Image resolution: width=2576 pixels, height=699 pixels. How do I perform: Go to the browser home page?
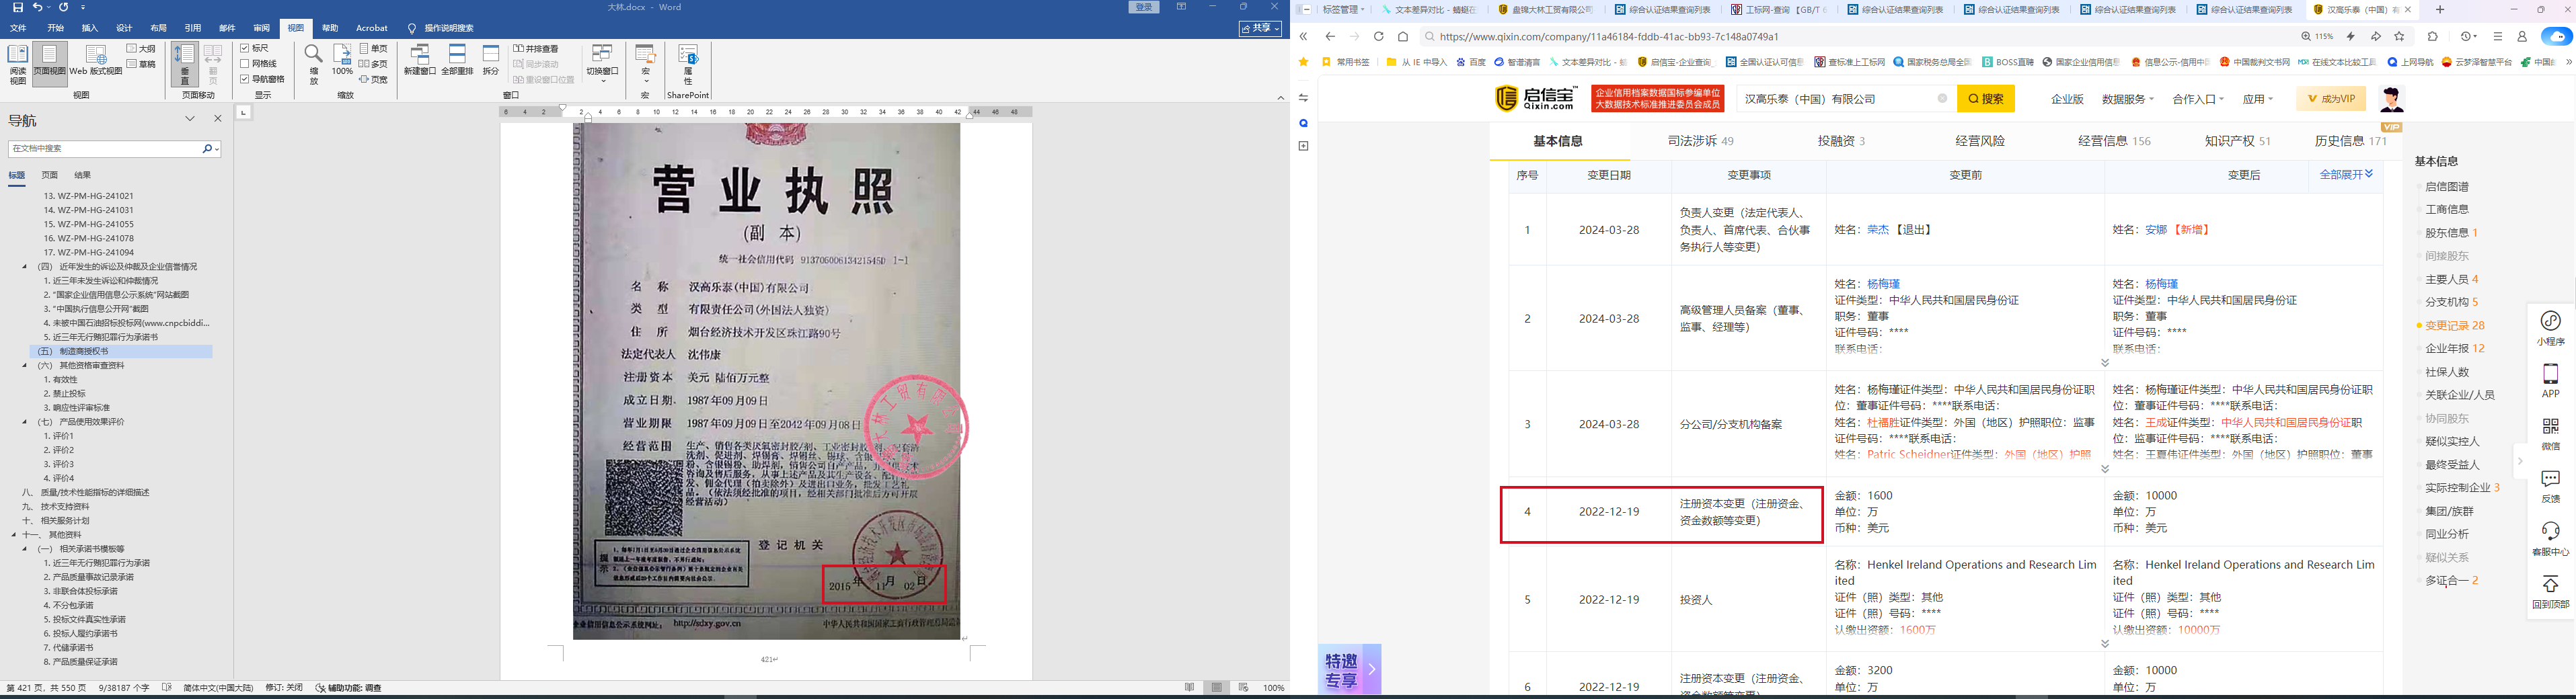[1403, 36]
